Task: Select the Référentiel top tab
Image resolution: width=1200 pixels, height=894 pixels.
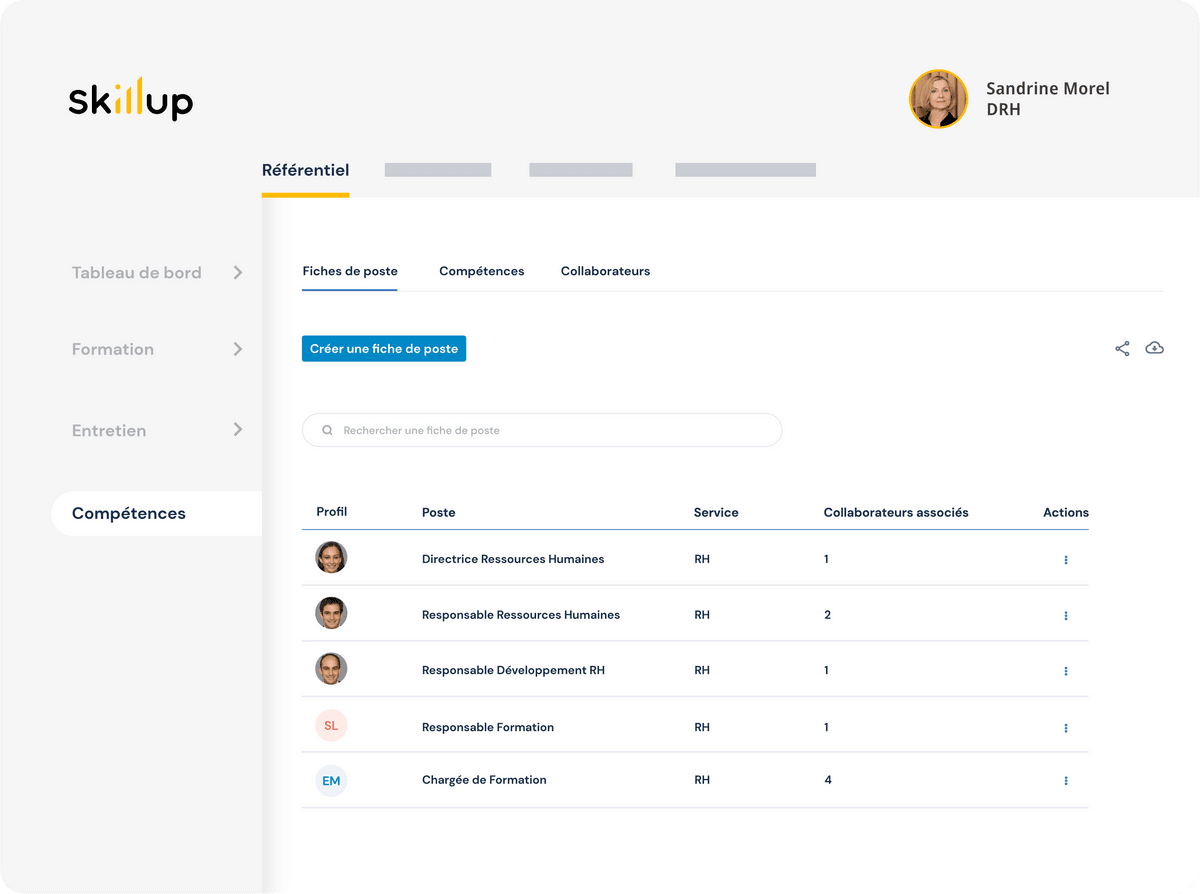Action: click(x=305, y=170)
